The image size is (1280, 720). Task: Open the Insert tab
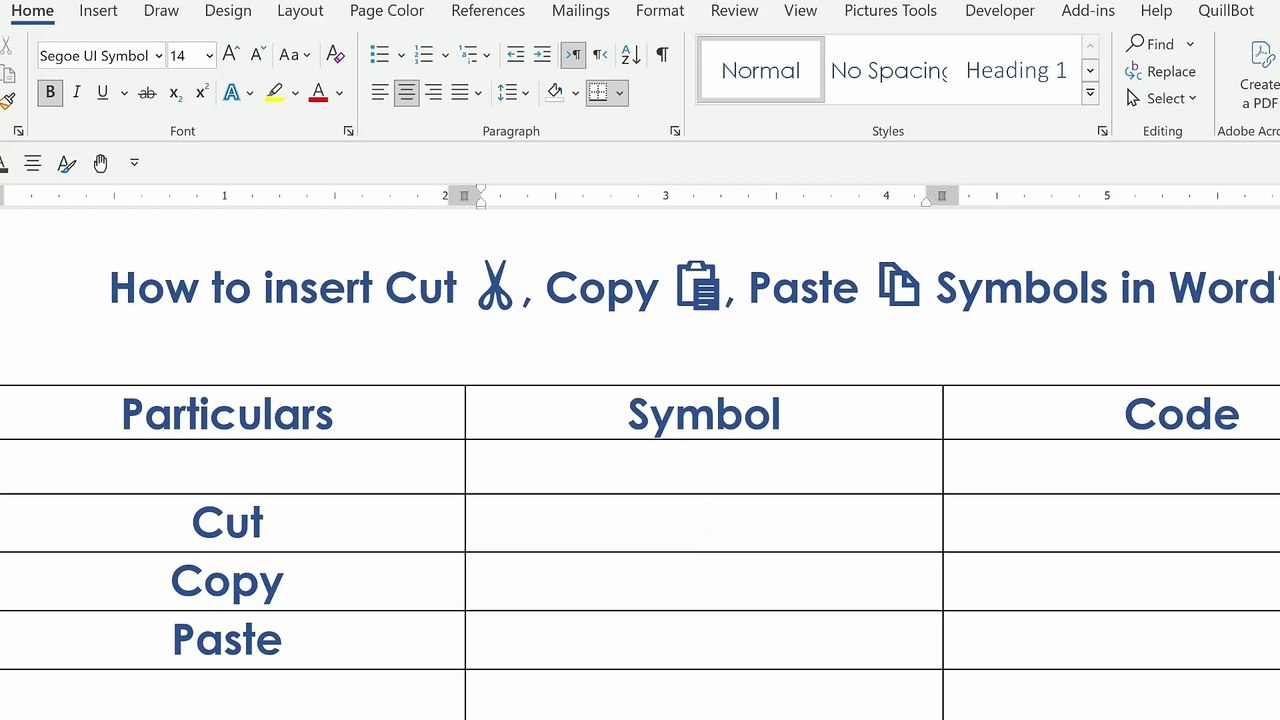pos(98,11)
